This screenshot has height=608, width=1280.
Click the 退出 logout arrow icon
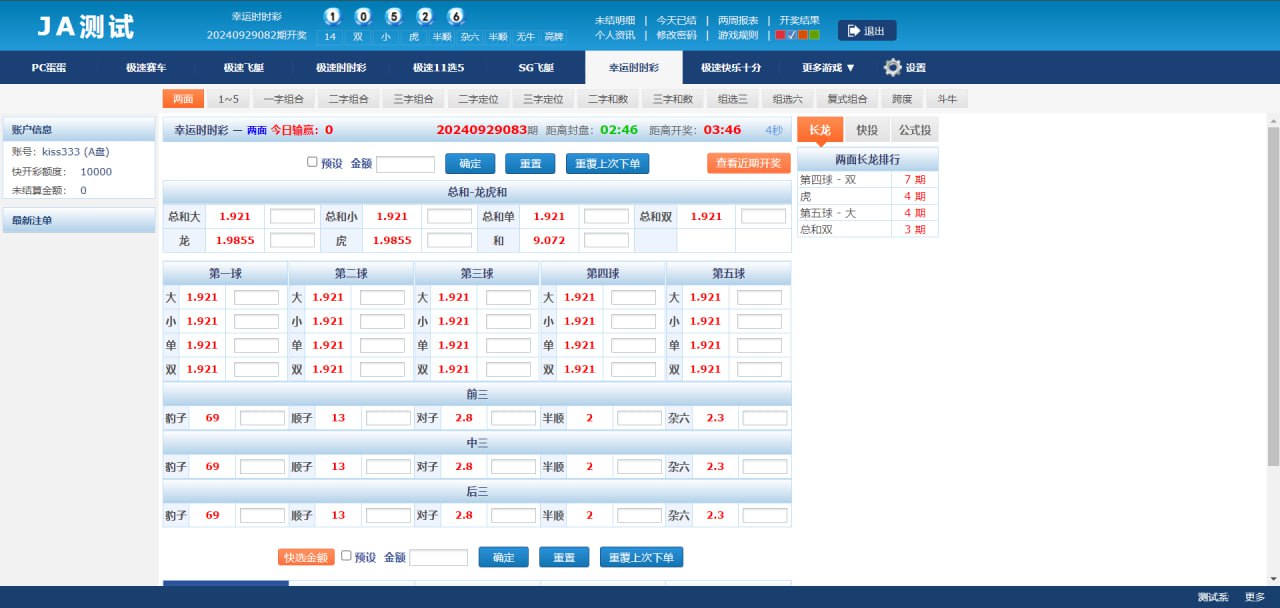[853, 31]
